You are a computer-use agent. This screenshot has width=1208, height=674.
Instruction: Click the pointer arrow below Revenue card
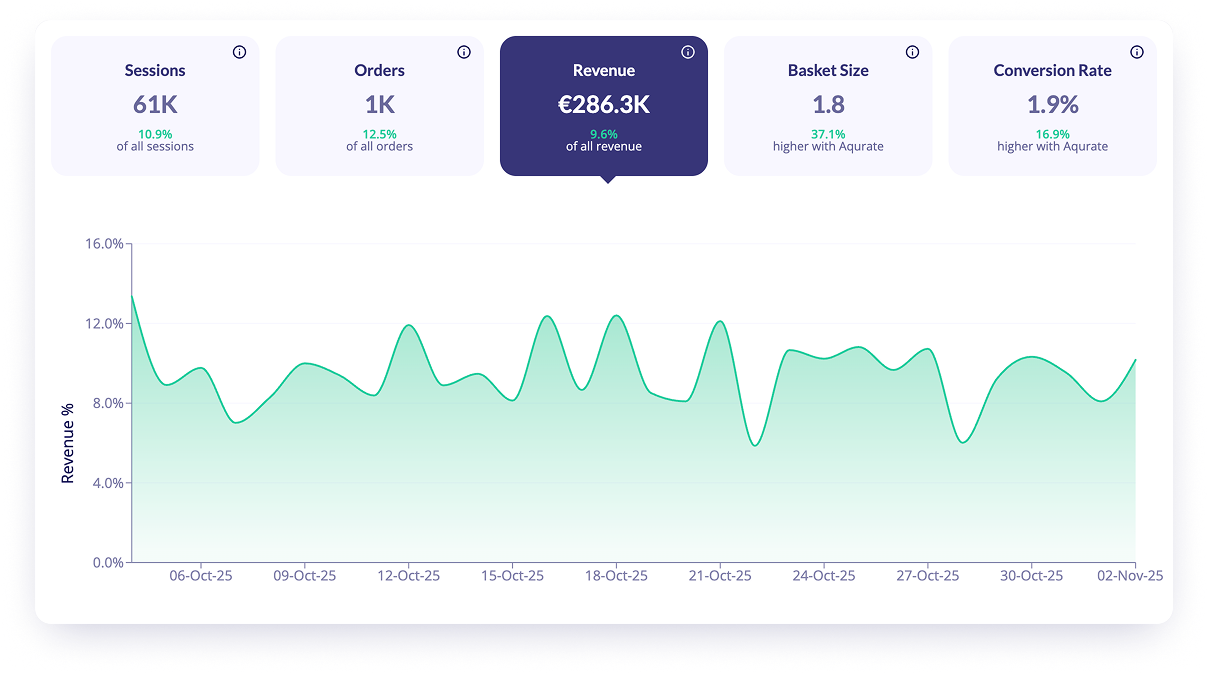[606, 180]
